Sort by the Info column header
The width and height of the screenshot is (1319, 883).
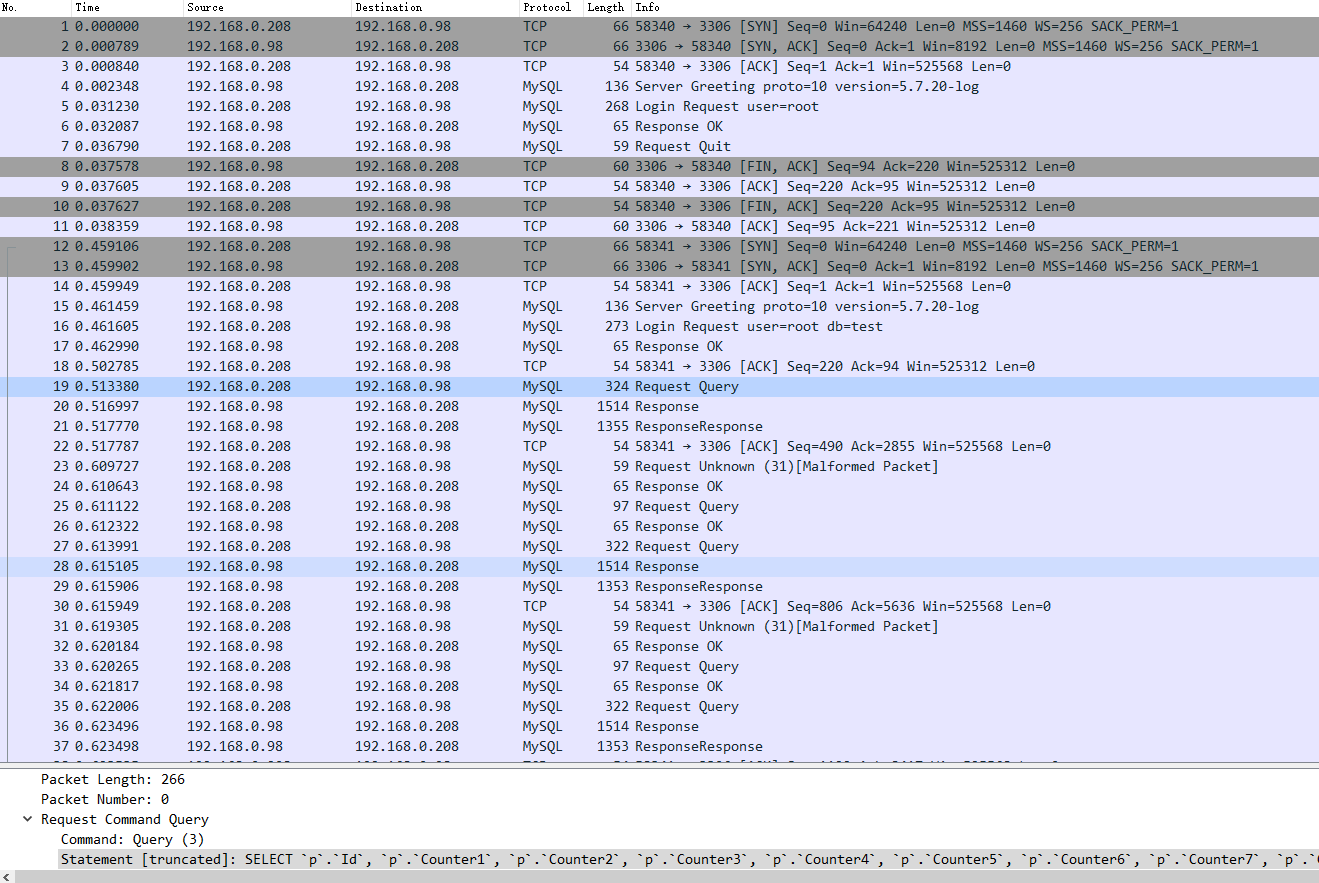pos(975,7)
